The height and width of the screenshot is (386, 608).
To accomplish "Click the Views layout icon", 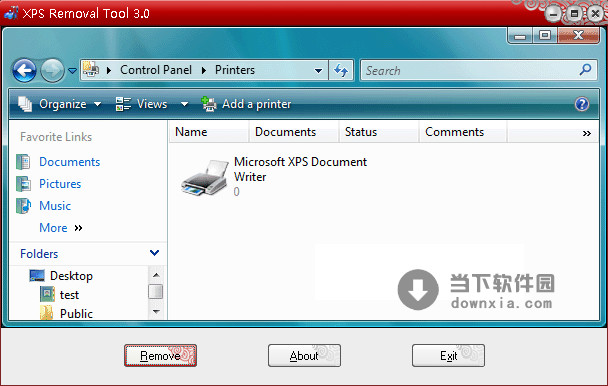I will tap(123, 104).
